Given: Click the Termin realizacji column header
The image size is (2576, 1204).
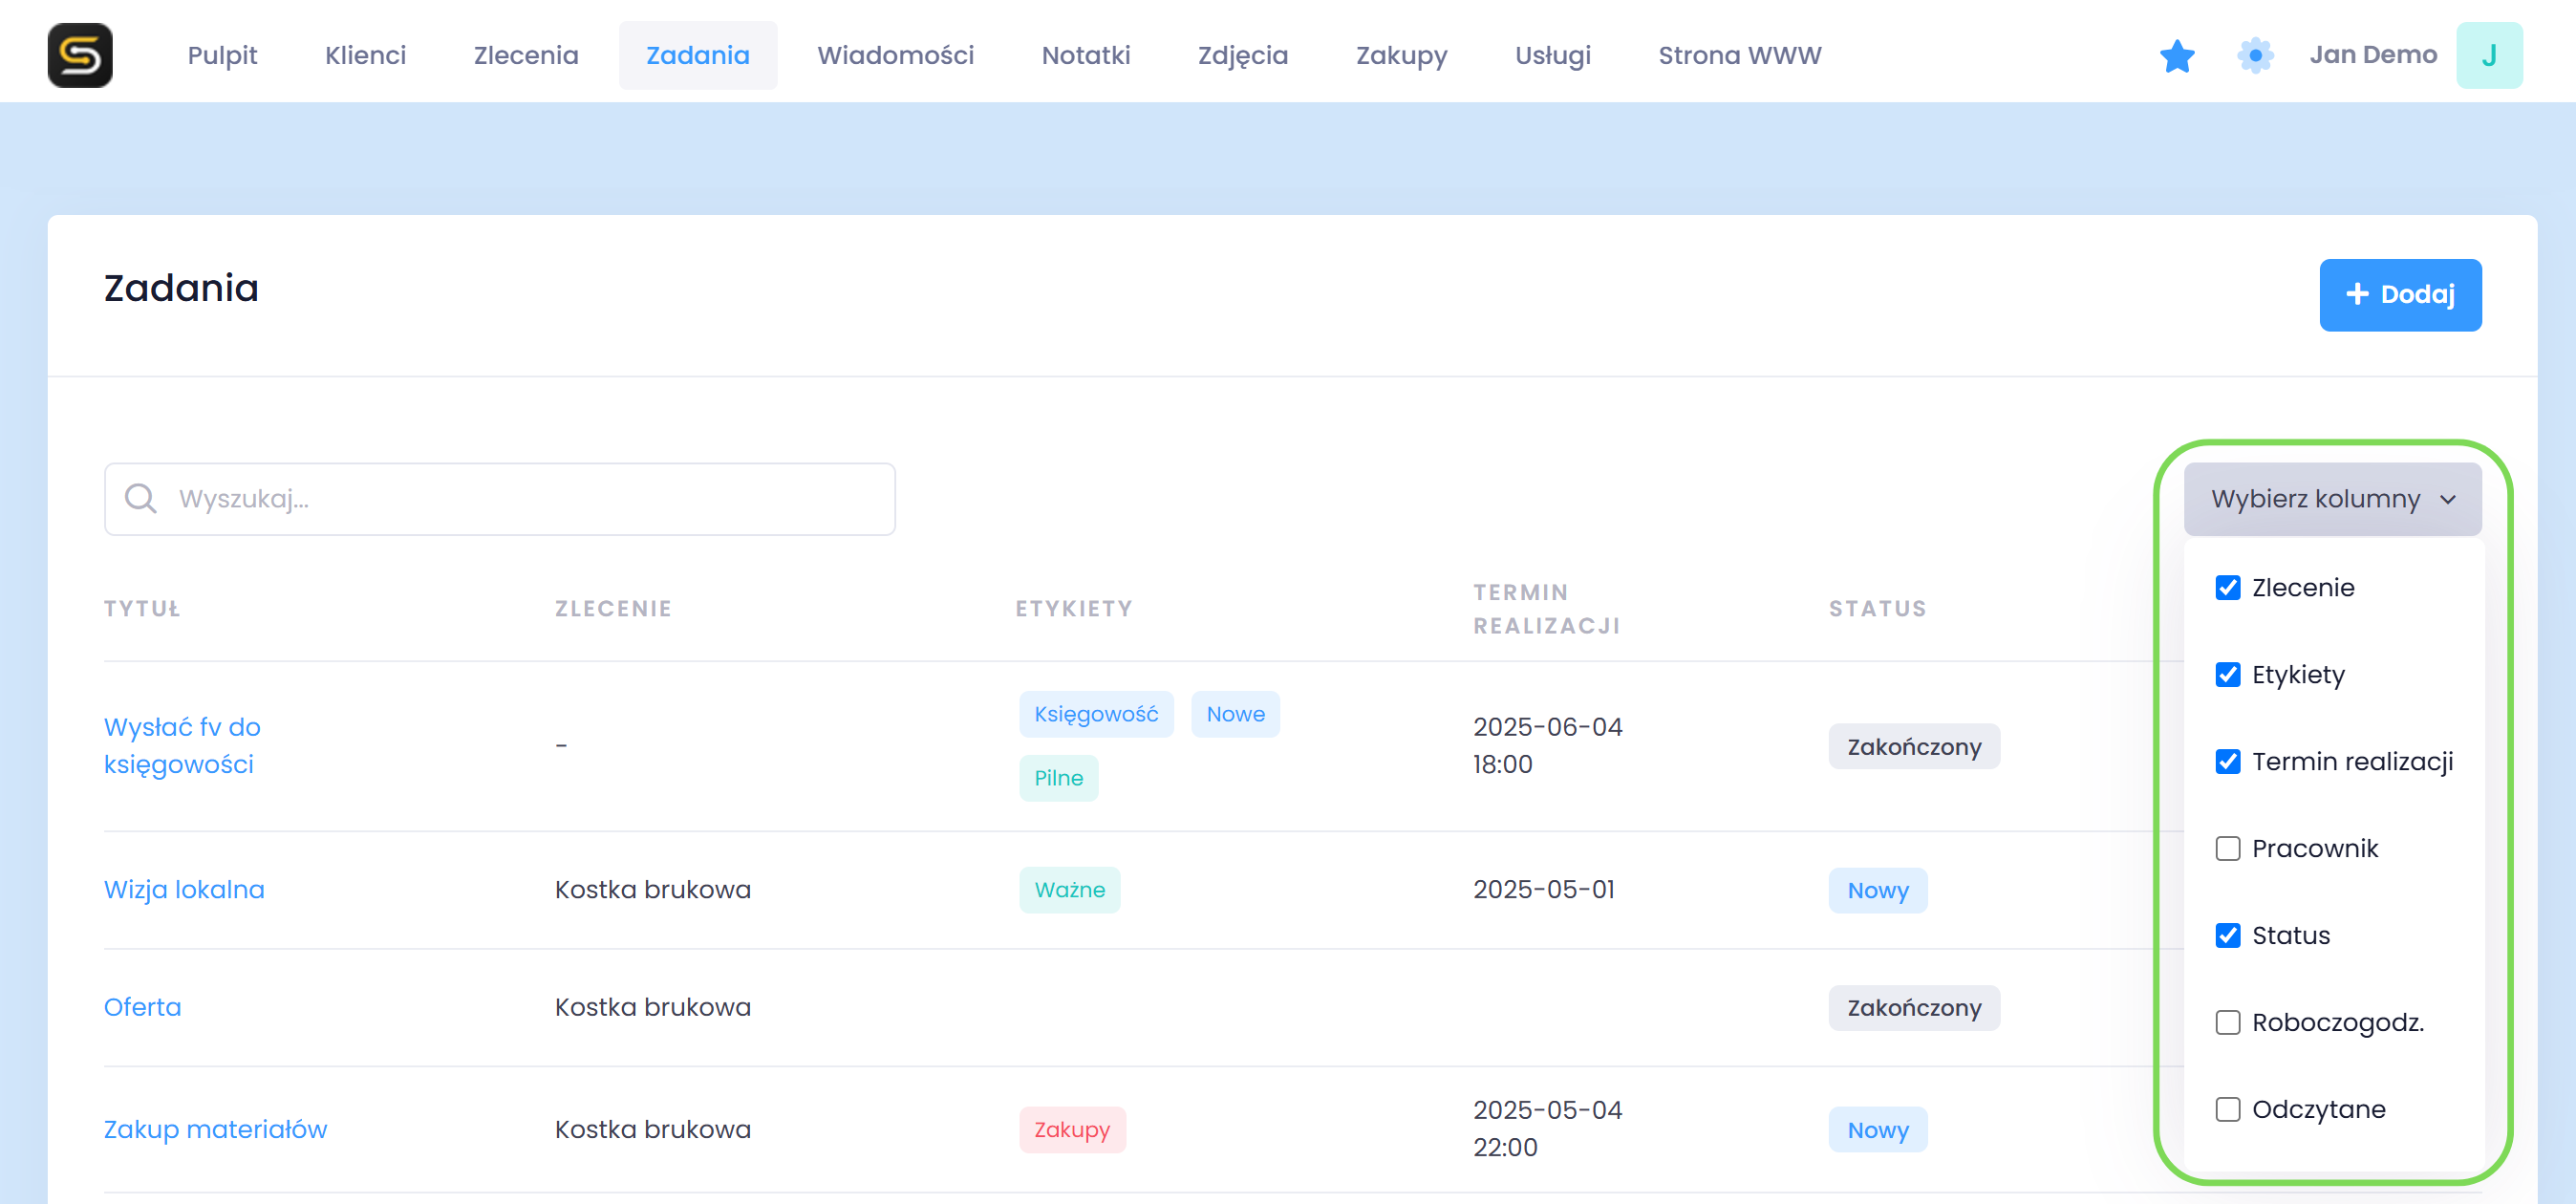Looking at the screenshot, I should (x=1546, y=608).
